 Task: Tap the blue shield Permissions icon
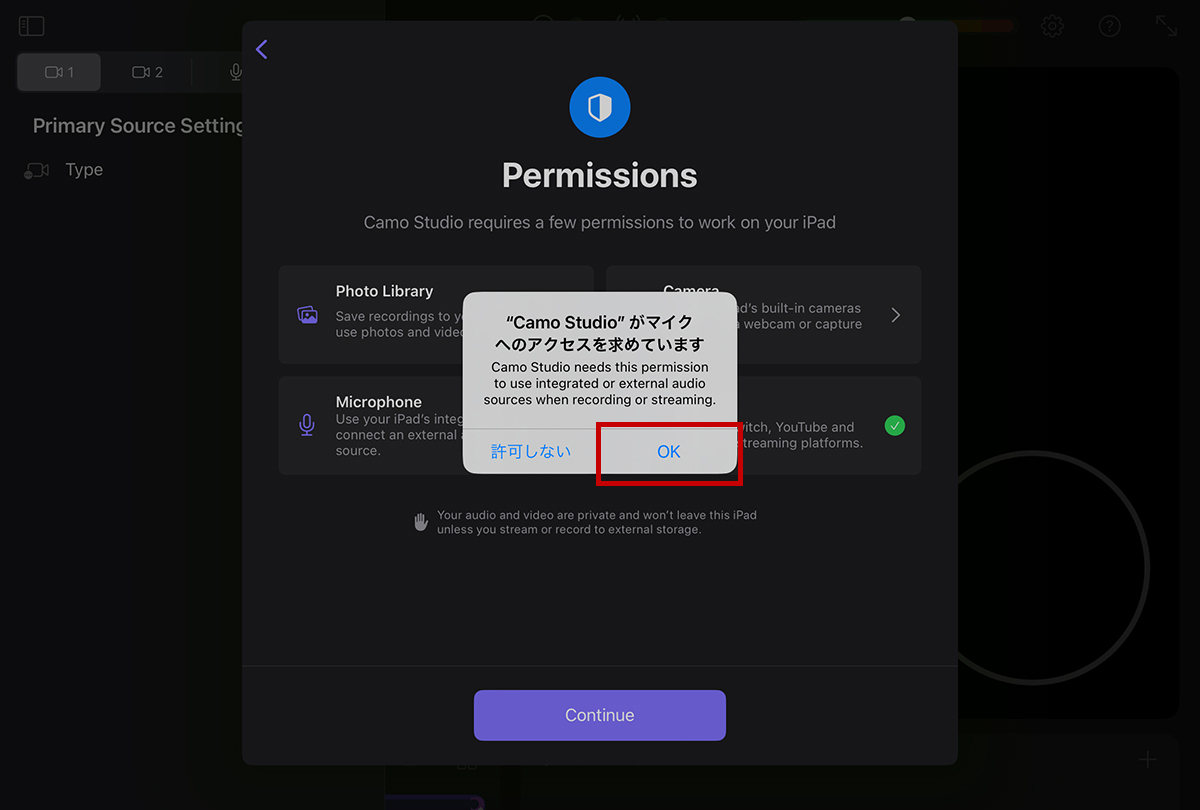[x=599, y=107]
